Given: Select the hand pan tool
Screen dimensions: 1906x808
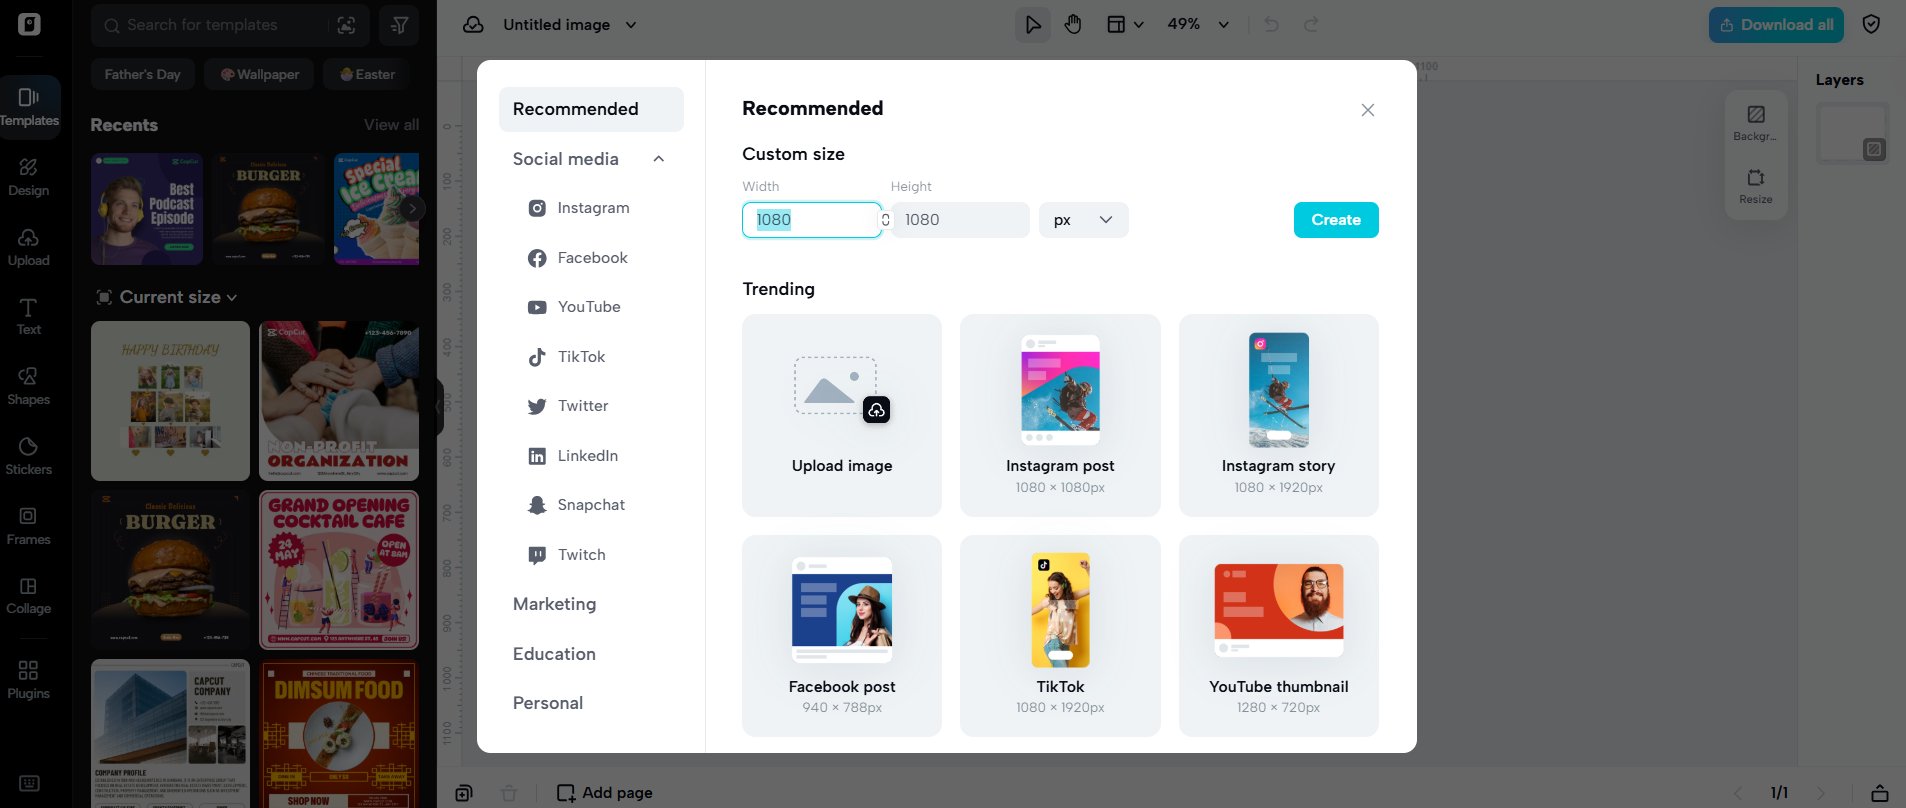Looking at the screenshot, I should click(x=1073, y=25).
